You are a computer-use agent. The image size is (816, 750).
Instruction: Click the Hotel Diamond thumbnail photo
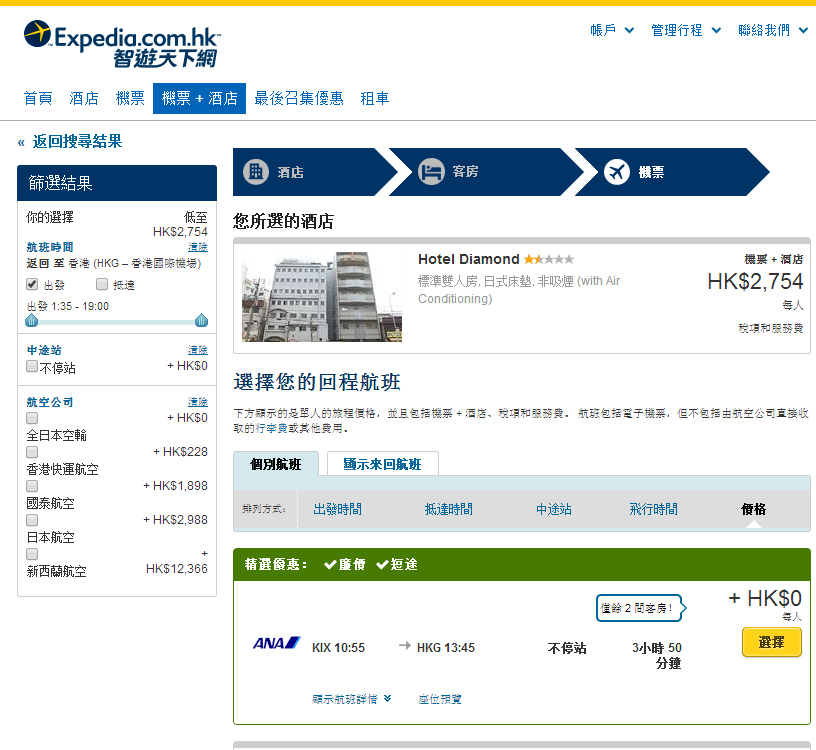coord(322,297)
